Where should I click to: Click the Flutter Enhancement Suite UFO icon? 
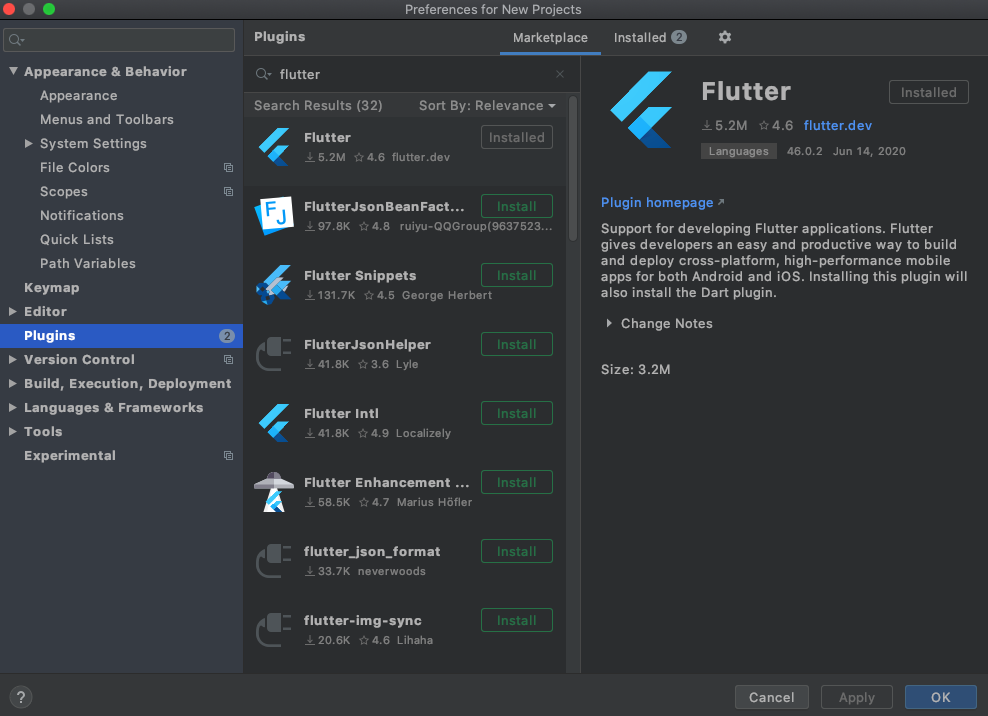tap(274, 492)
